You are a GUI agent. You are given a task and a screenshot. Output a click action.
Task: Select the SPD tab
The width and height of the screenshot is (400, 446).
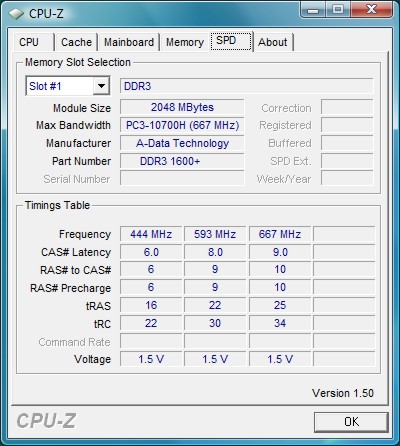(231, 41)
